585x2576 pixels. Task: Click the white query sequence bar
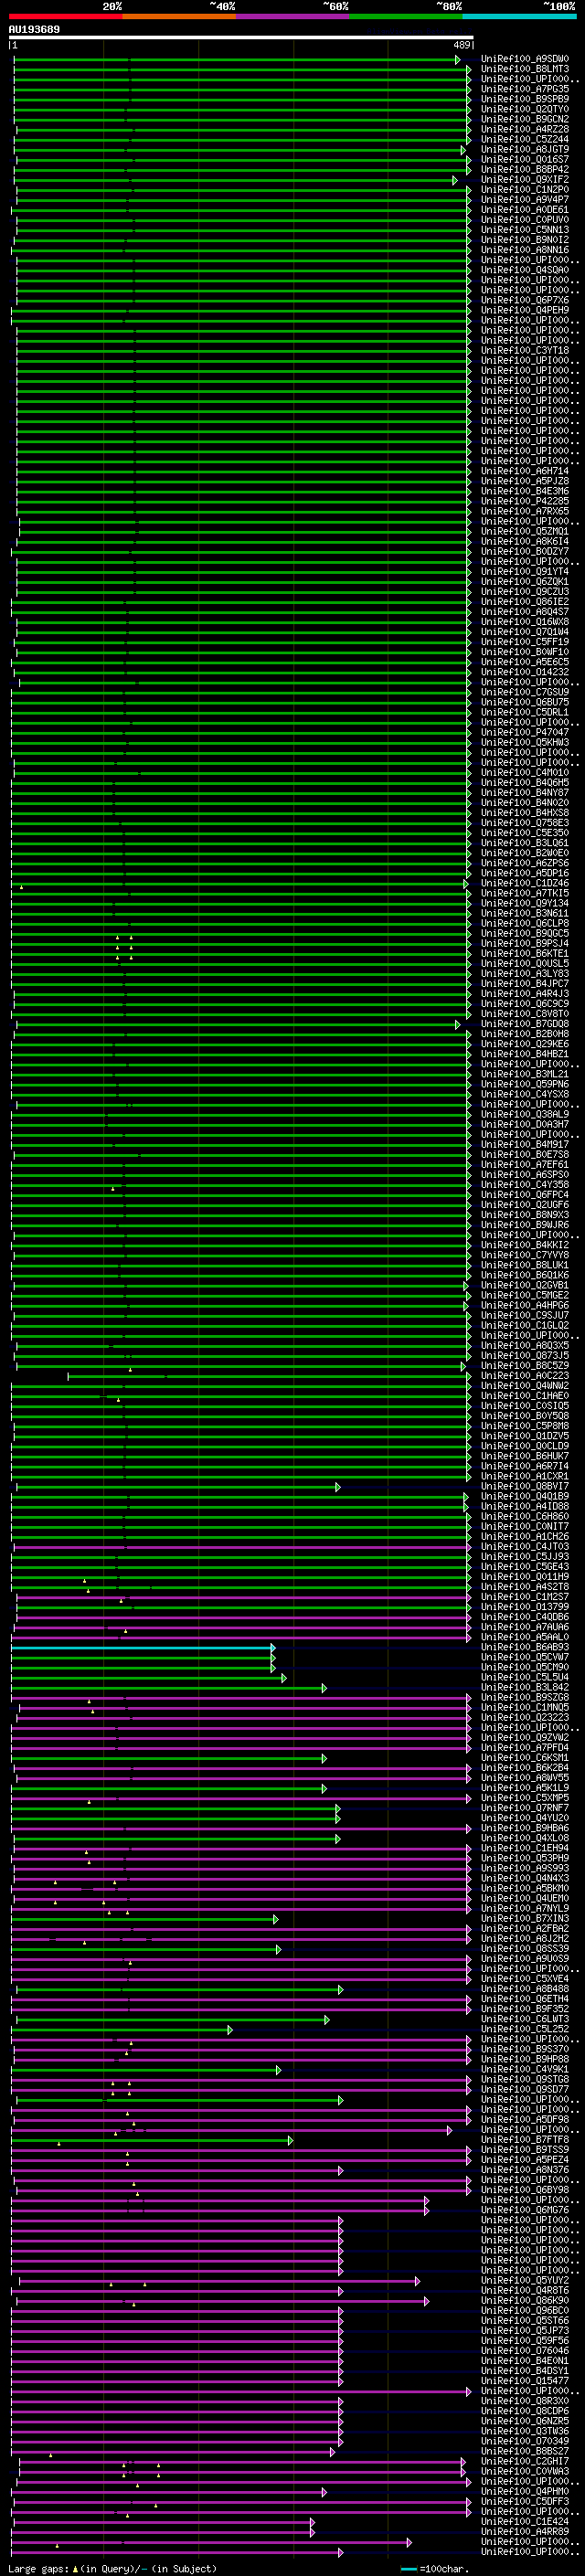click(x=241, y=38)
